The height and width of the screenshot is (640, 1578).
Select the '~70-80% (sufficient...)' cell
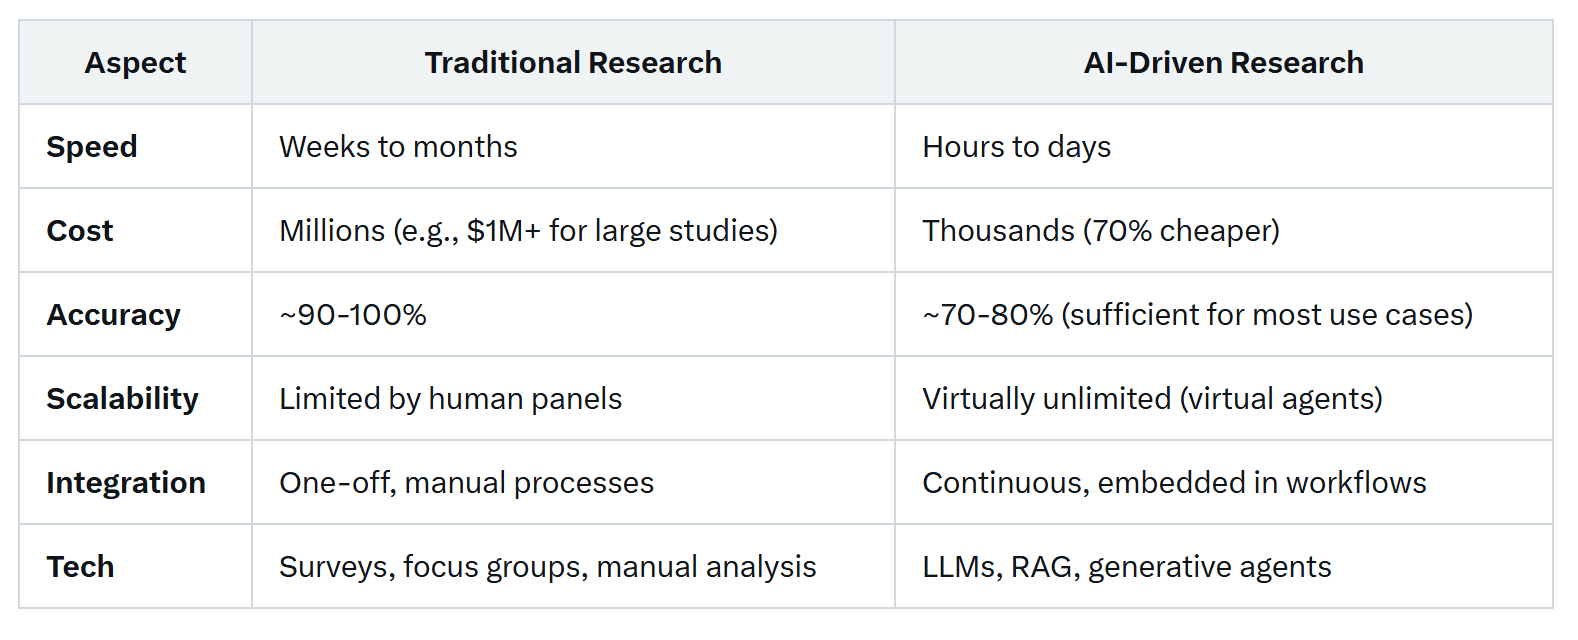click(x=1197, y=315)
